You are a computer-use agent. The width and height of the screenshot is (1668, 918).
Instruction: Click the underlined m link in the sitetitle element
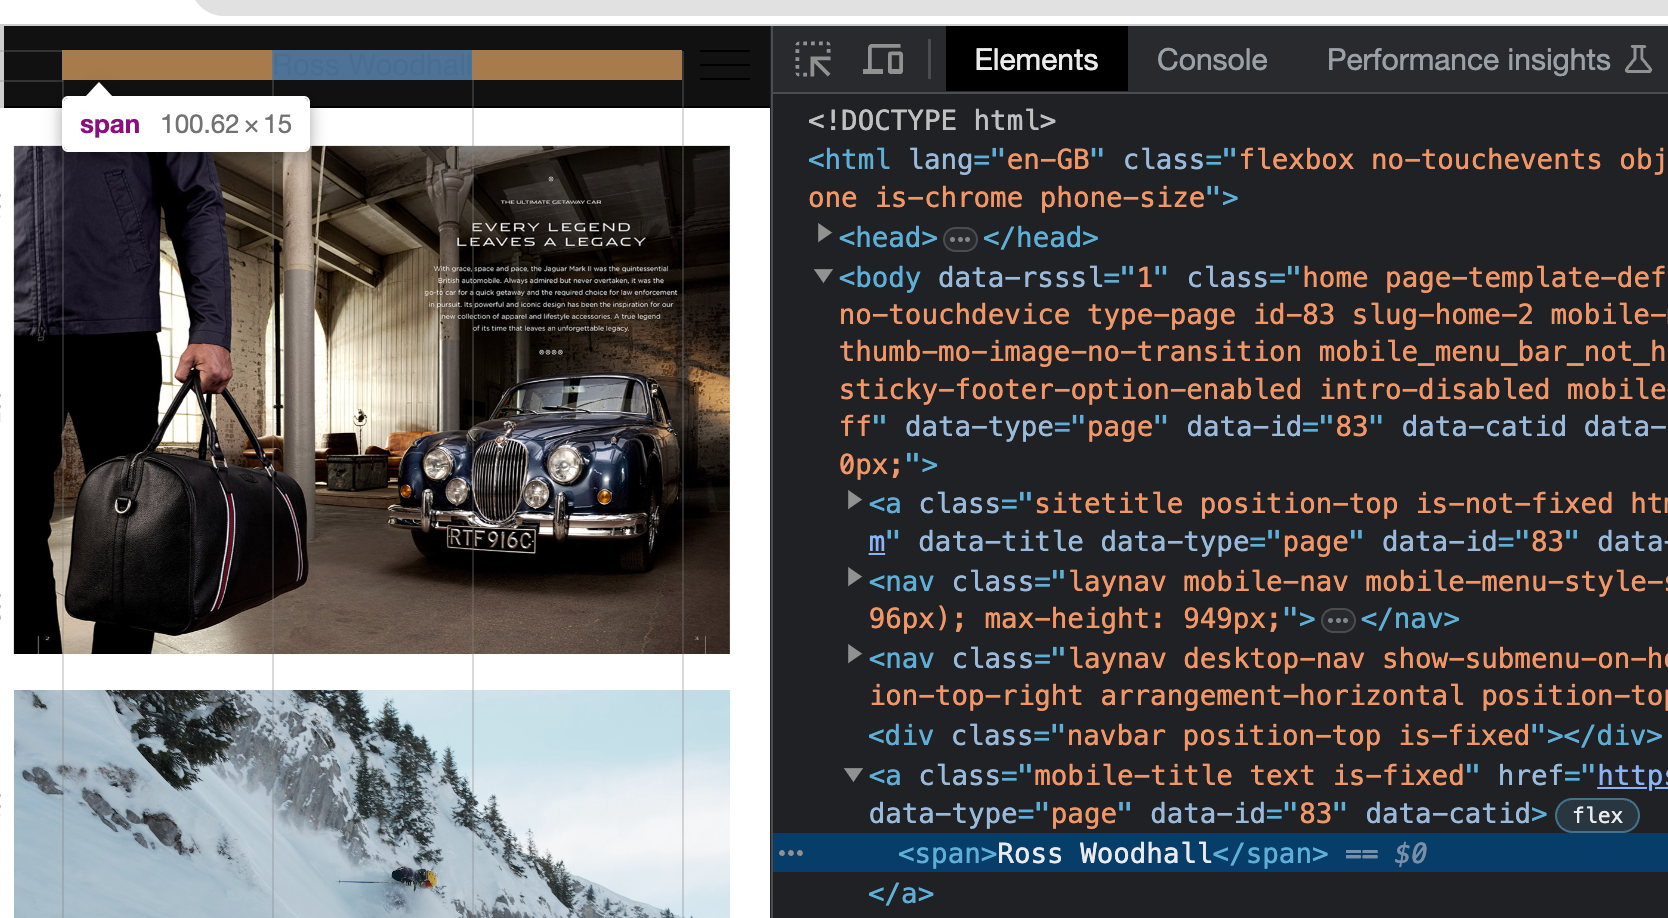click(875, 541)
